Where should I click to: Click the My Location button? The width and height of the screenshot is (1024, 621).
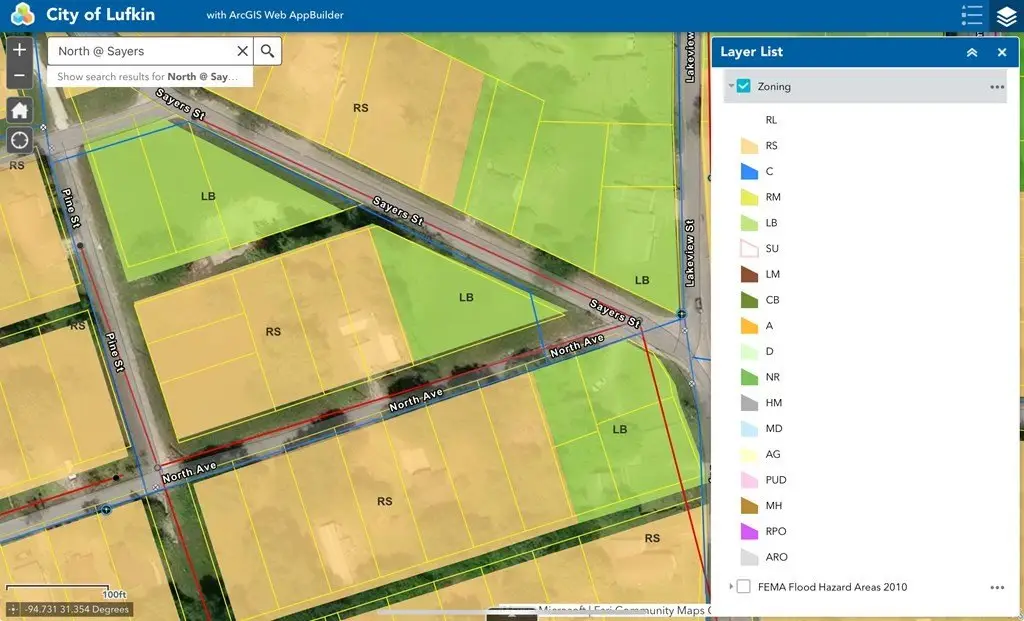point(19,140)
